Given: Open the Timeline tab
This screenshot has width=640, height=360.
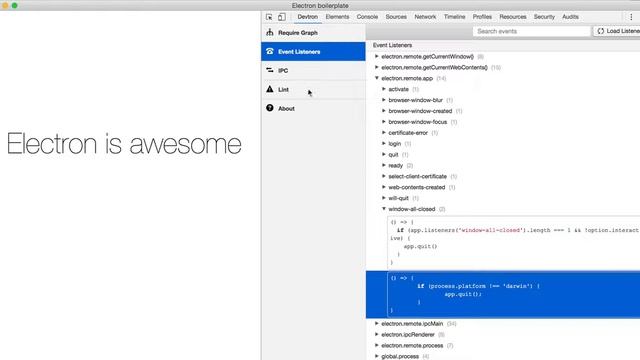Looking at the screenshot, I should pos(454,17).
